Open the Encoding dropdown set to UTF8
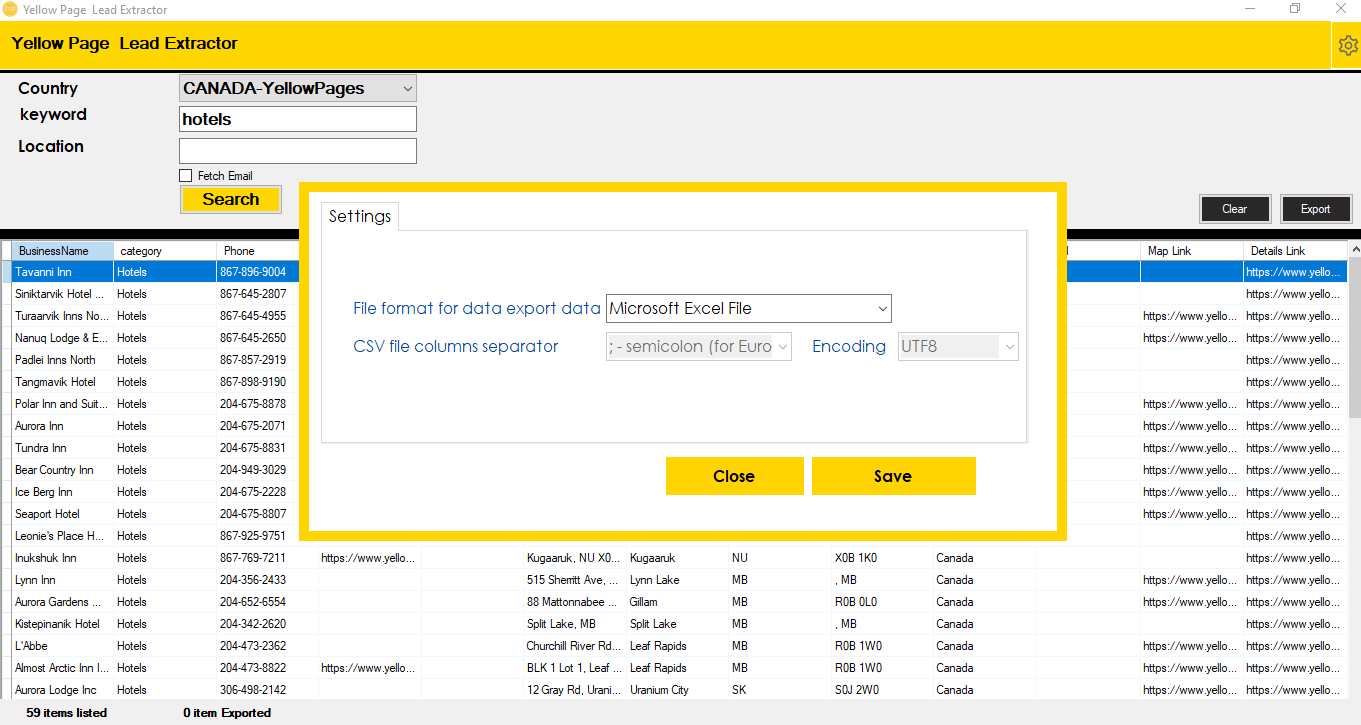This screenshot has width=1361, height=725. point(956,345)
